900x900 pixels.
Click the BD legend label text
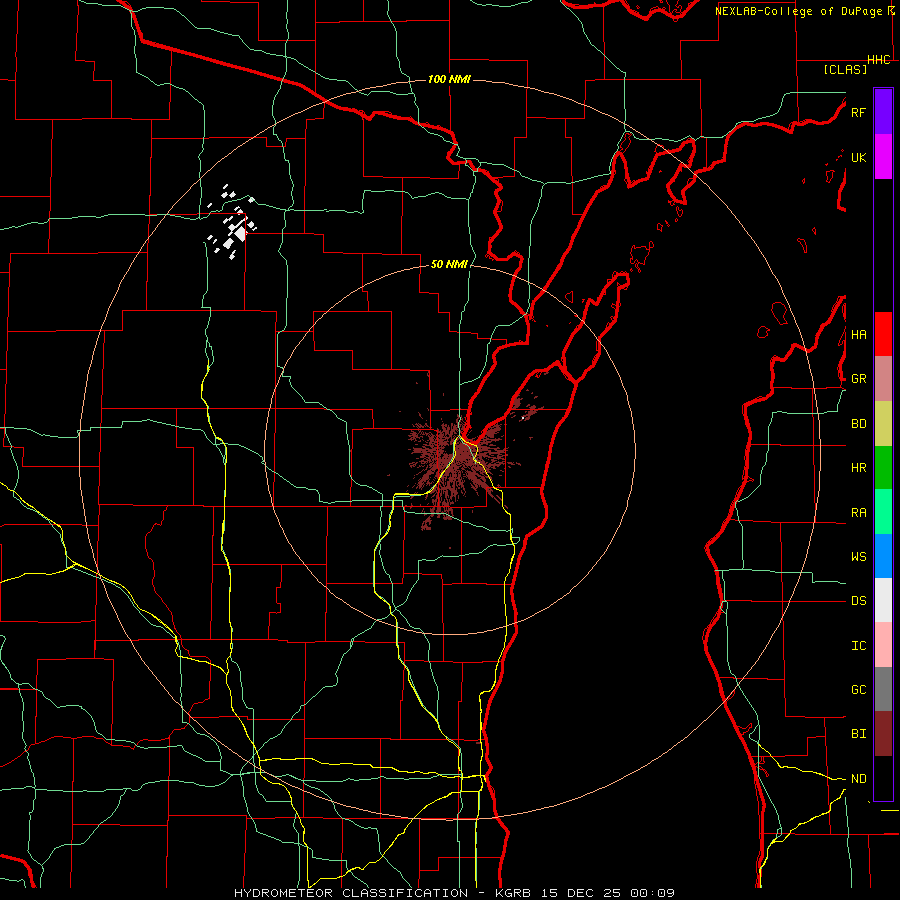tap(858, 424)
